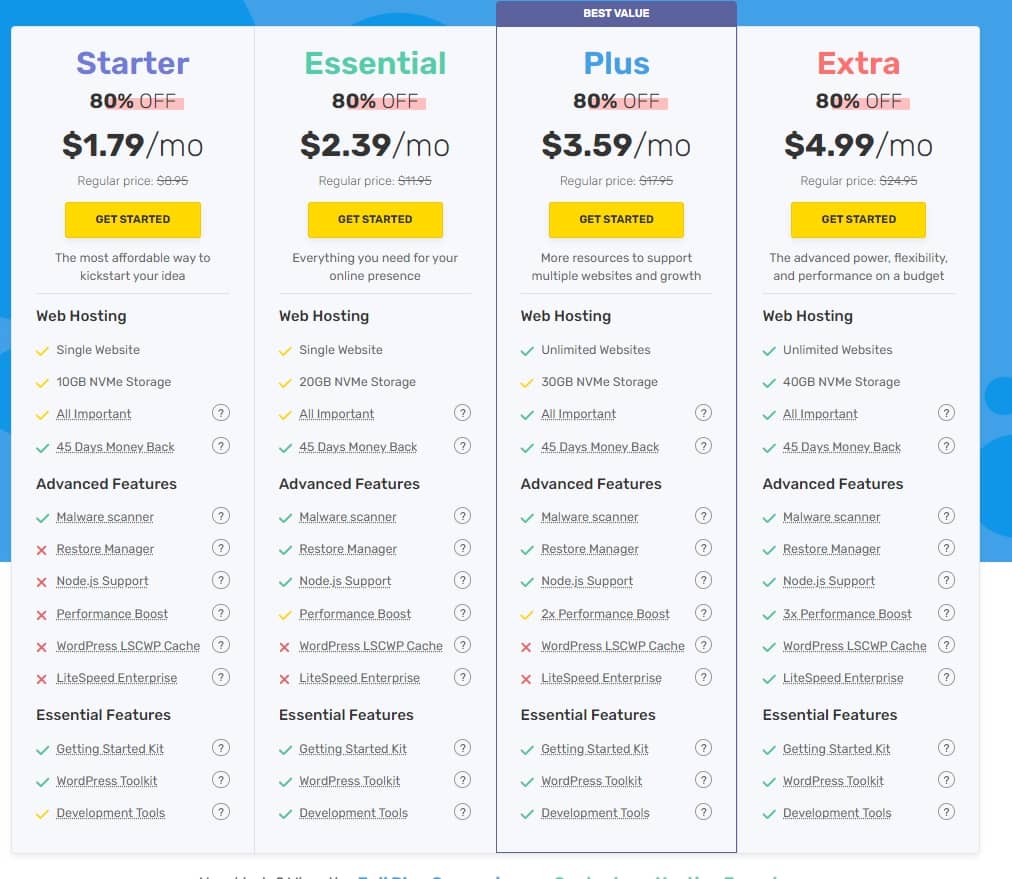Open help icon for Extra's All Important
The height and width of the screenshot is (879, 1012).
click(x=946, y=413)
